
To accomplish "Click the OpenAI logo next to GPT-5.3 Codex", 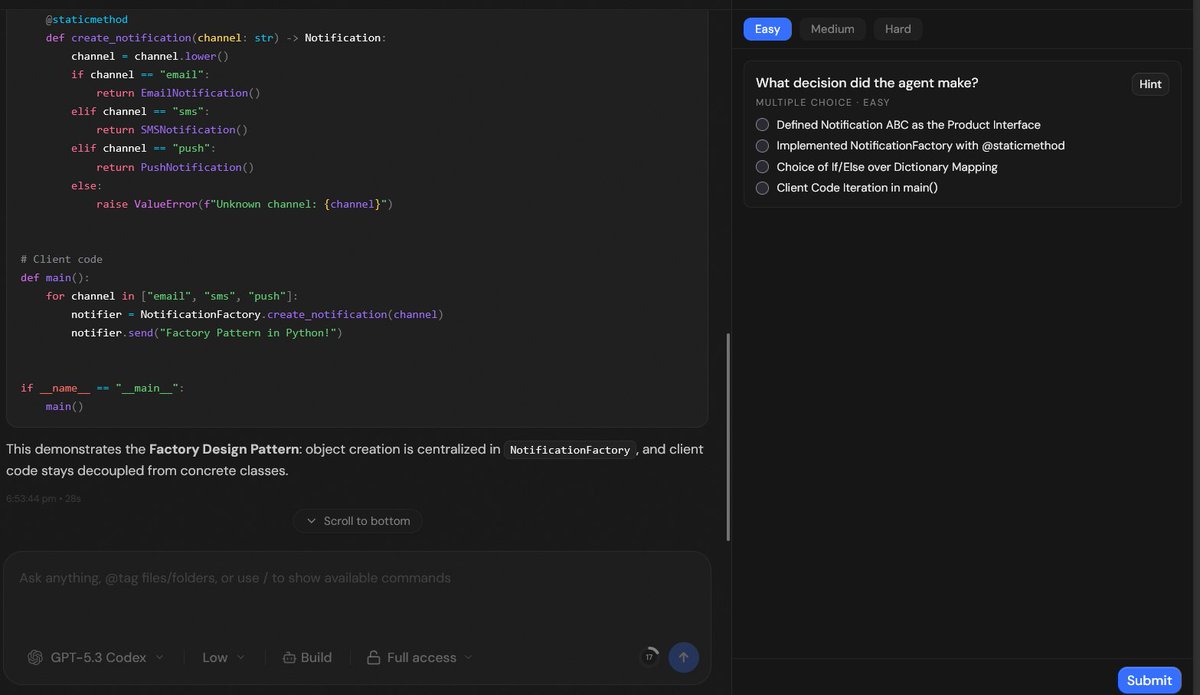I will click(x=35, y=657).
